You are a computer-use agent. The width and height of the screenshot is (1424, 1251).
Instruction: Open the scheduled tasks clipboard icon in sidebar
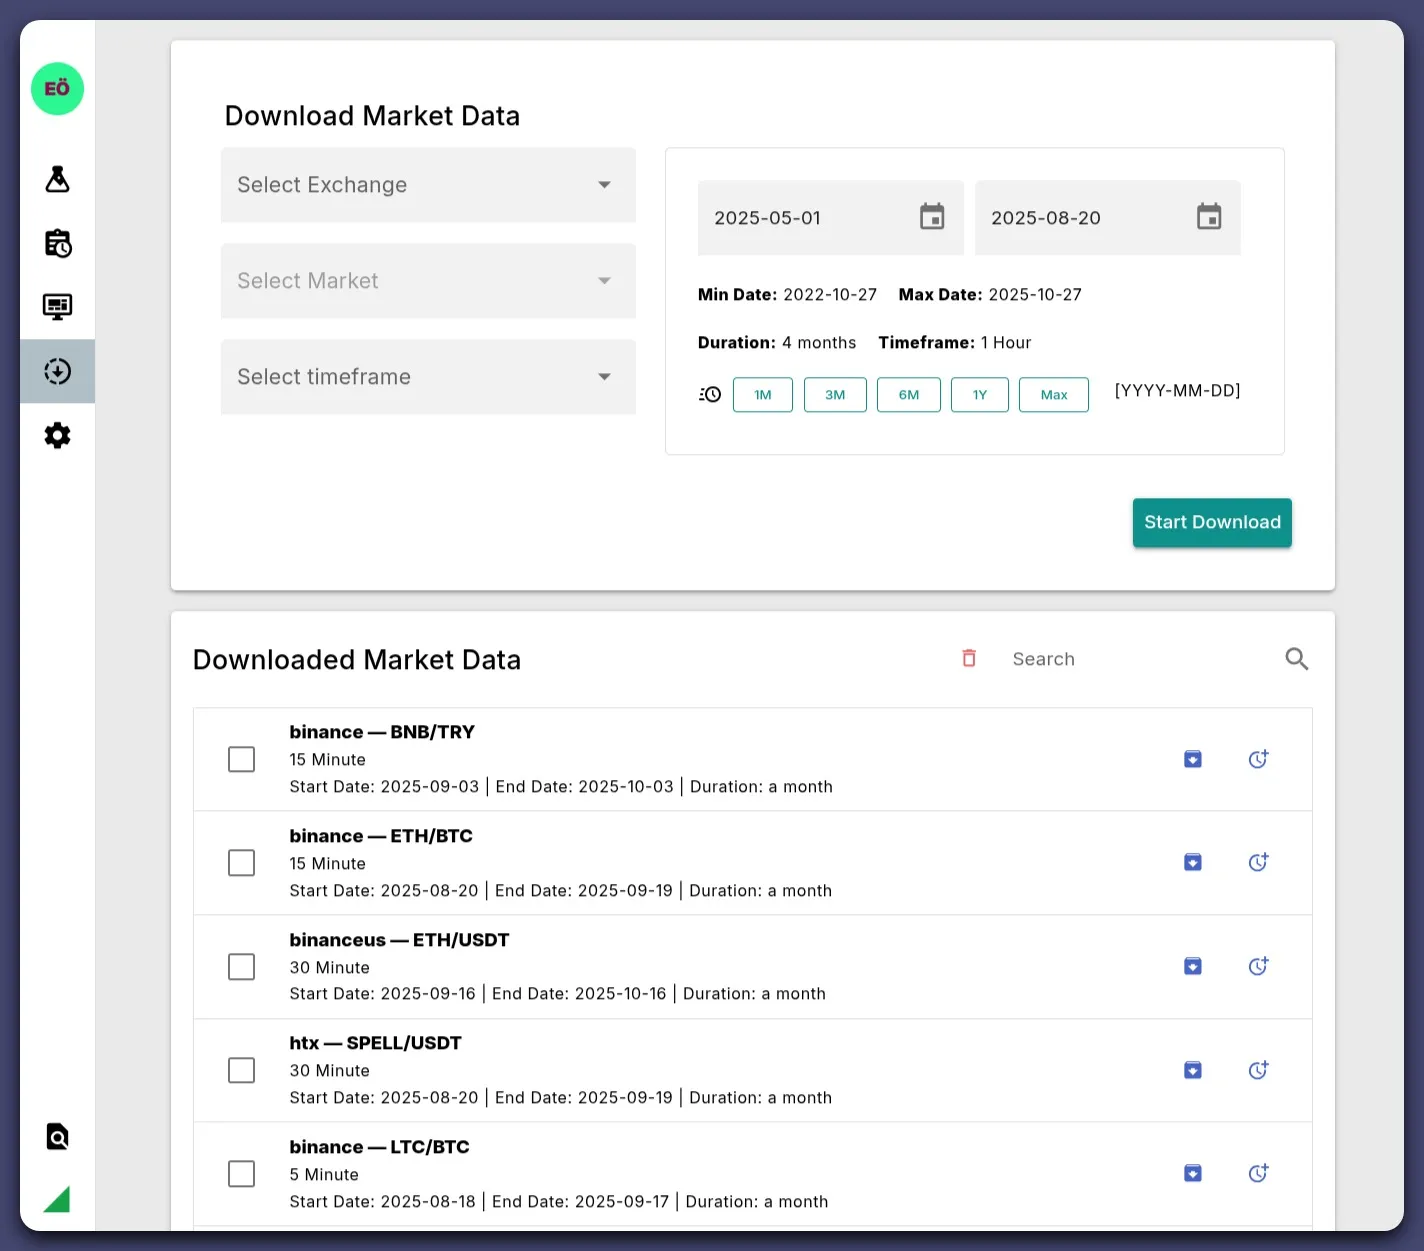coord(57,243)
